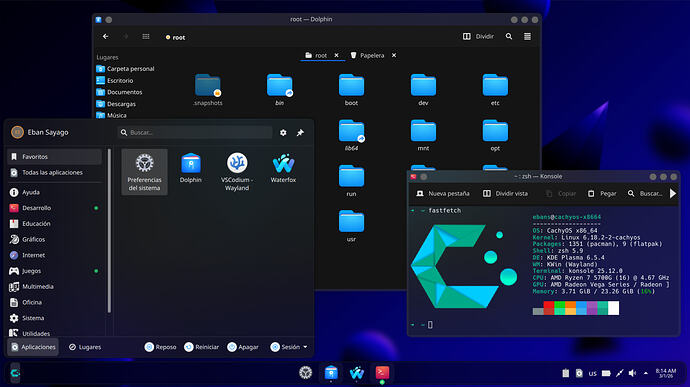Select the boot folder
This screenshot has width=690, height=387.
(x=351, y=90)
